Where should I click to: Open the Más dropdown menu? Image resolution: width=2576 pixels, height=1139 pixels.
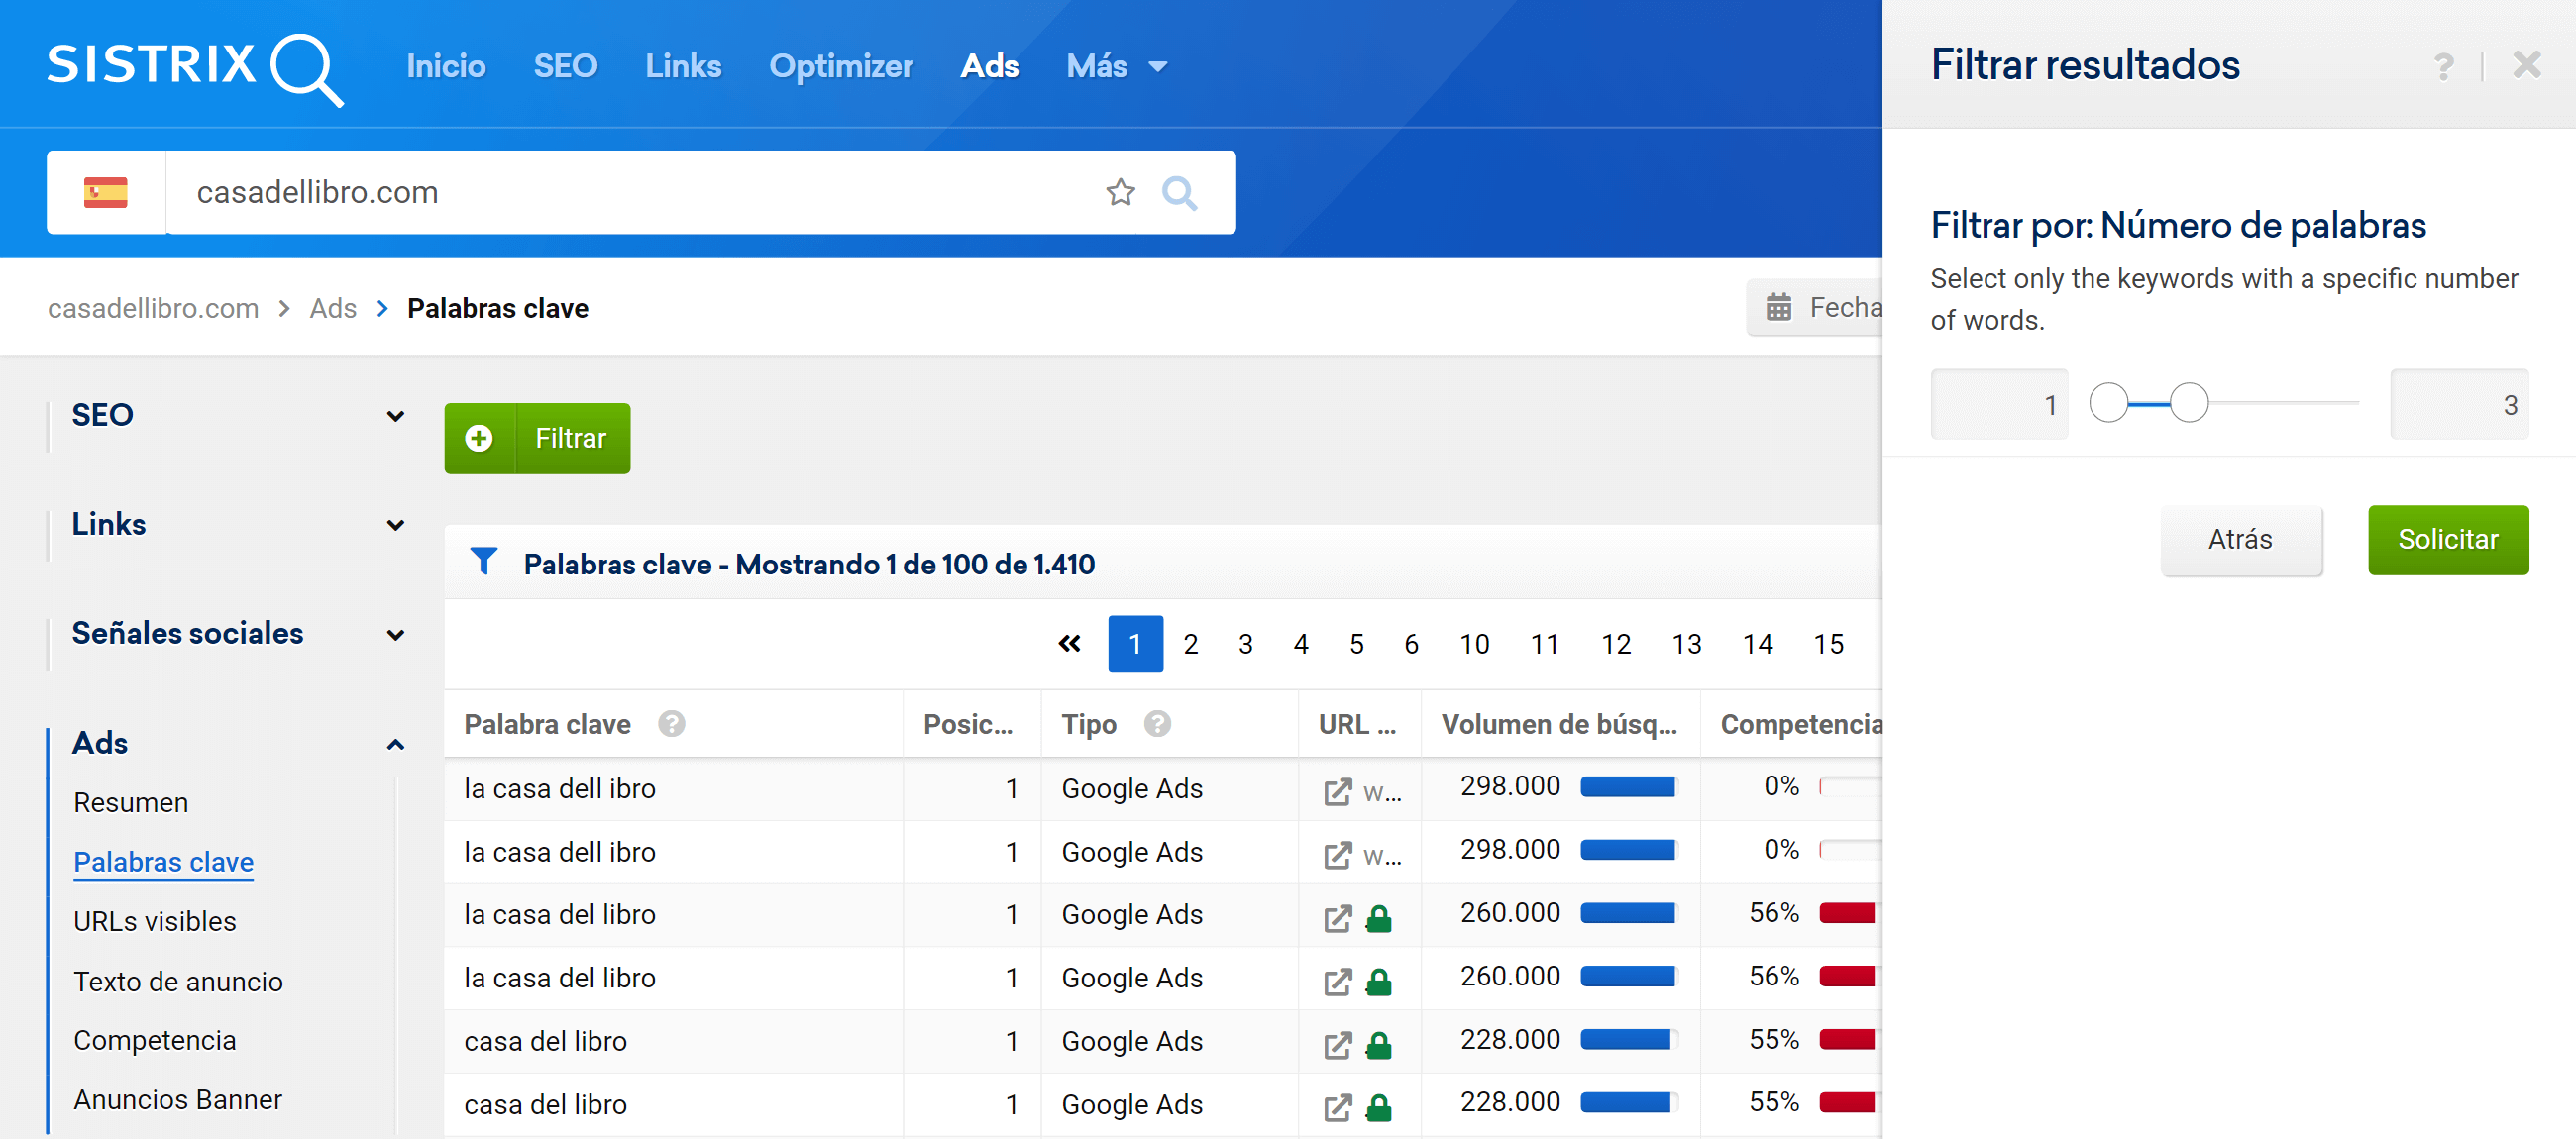[x=1116, y=66]
